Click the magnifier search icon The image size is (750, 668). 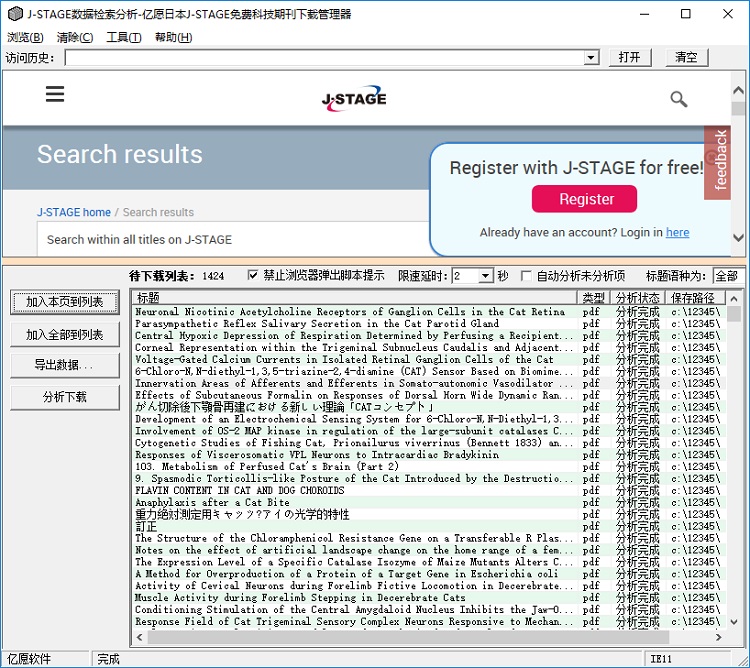678,99
